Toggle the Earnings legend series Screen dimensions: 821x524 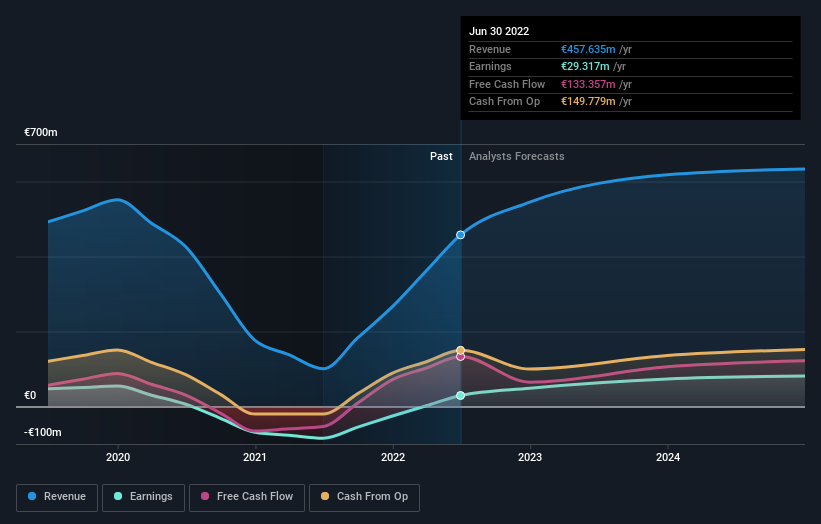click(x=143, y=497)
